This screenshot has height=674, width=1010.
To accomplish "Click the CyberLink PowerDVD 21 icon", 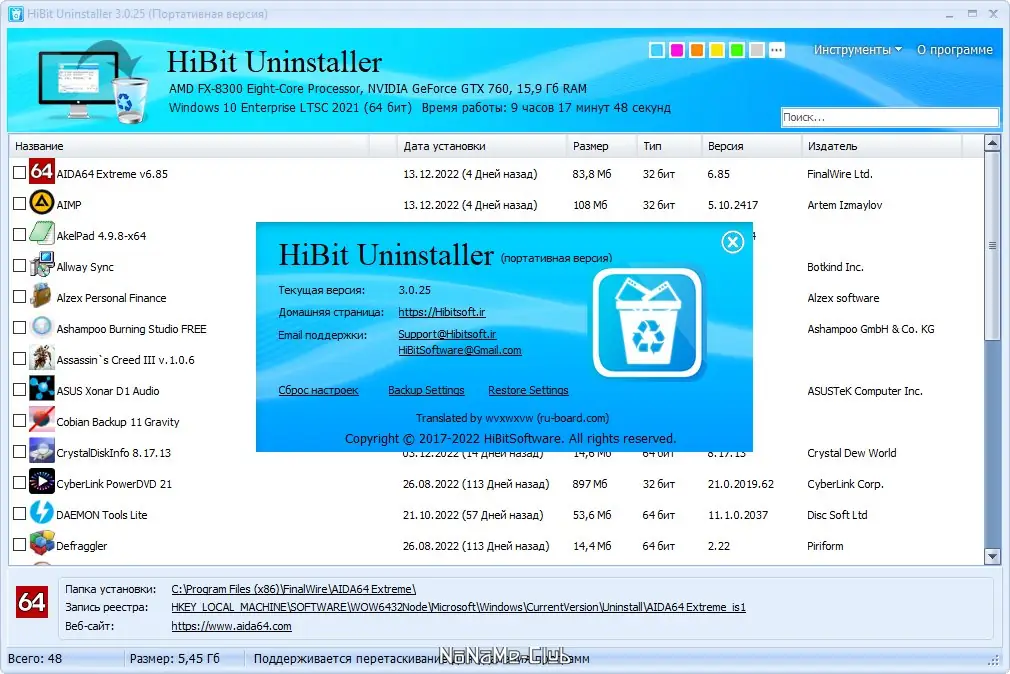I will [42, 482].
